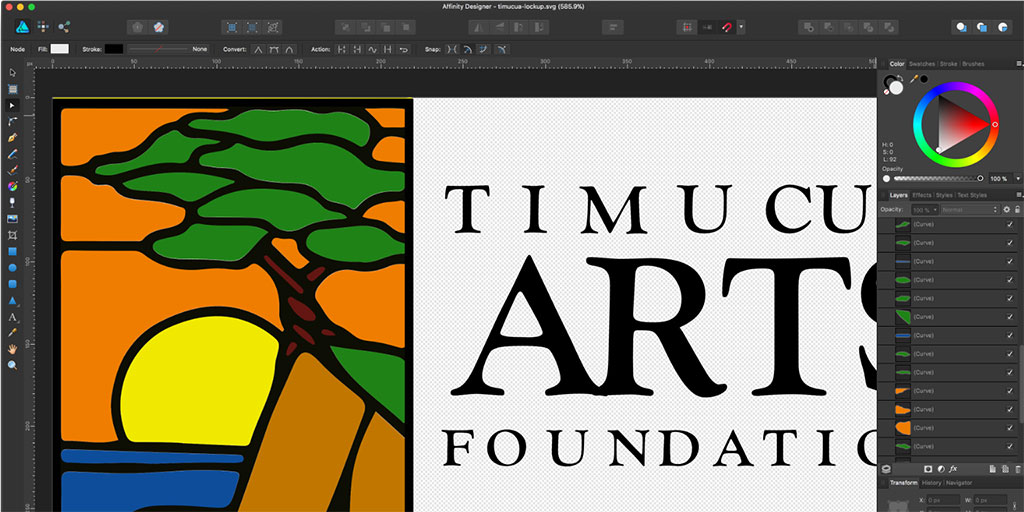
Task: Select the Rounded Rectangle tool
Action: pyautogui.click(x=12, y=284)
